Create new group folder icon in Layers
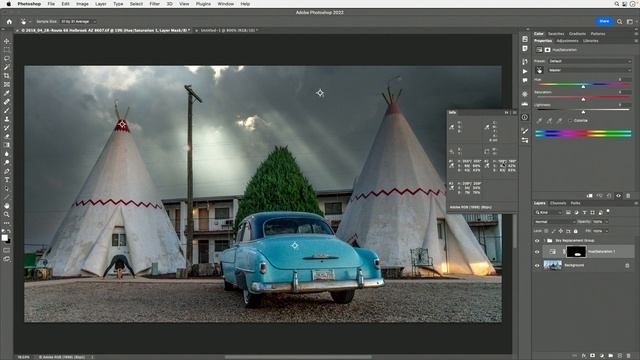The height and width of the screenshot is (360, 640). tap(611, 356)
